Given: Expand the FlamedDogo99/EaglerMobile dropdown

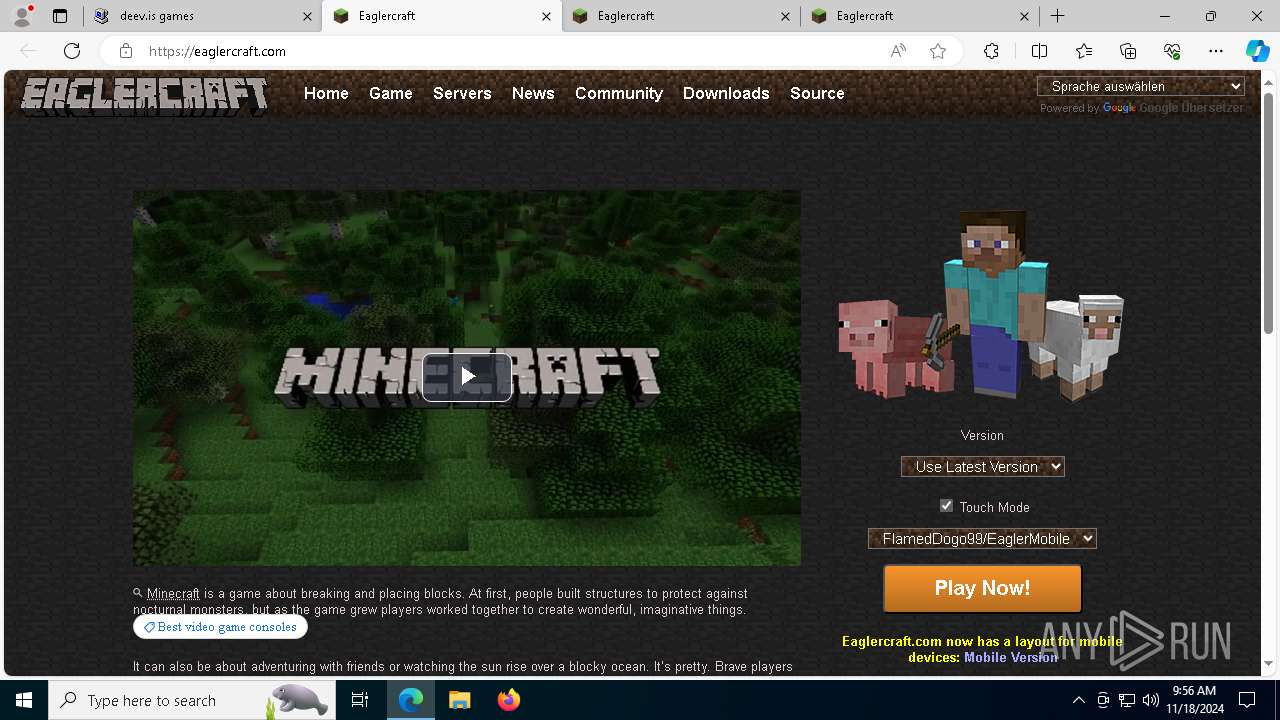Looking at the screenshot, I should coord(983,539).
